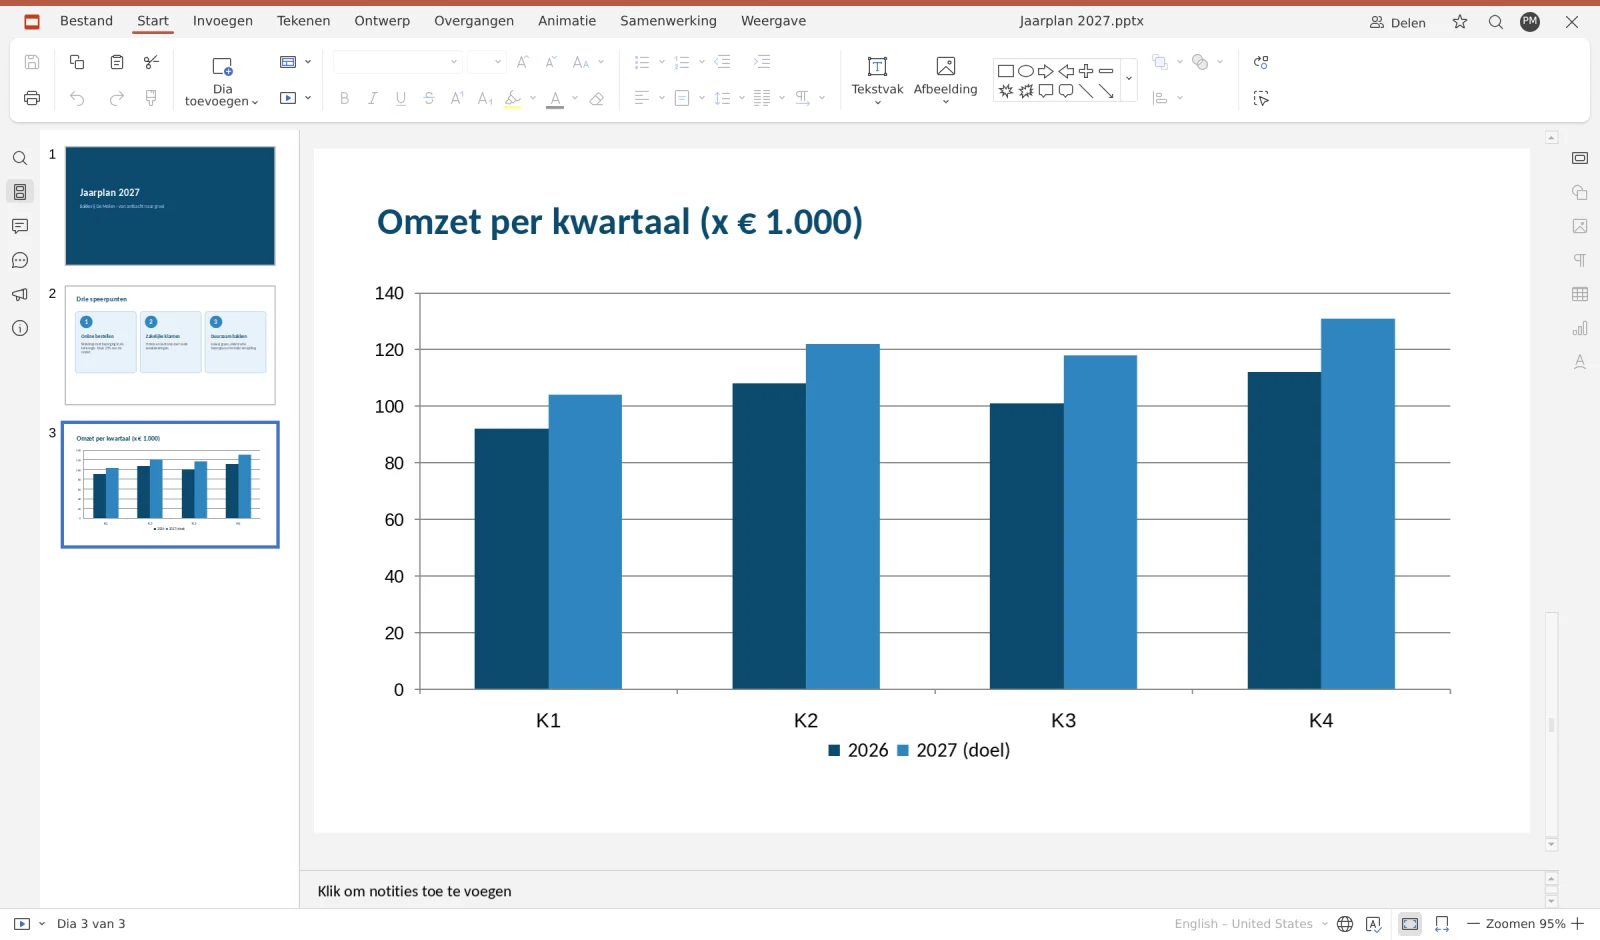Click the Delen share button

(x=1398, y=22)
